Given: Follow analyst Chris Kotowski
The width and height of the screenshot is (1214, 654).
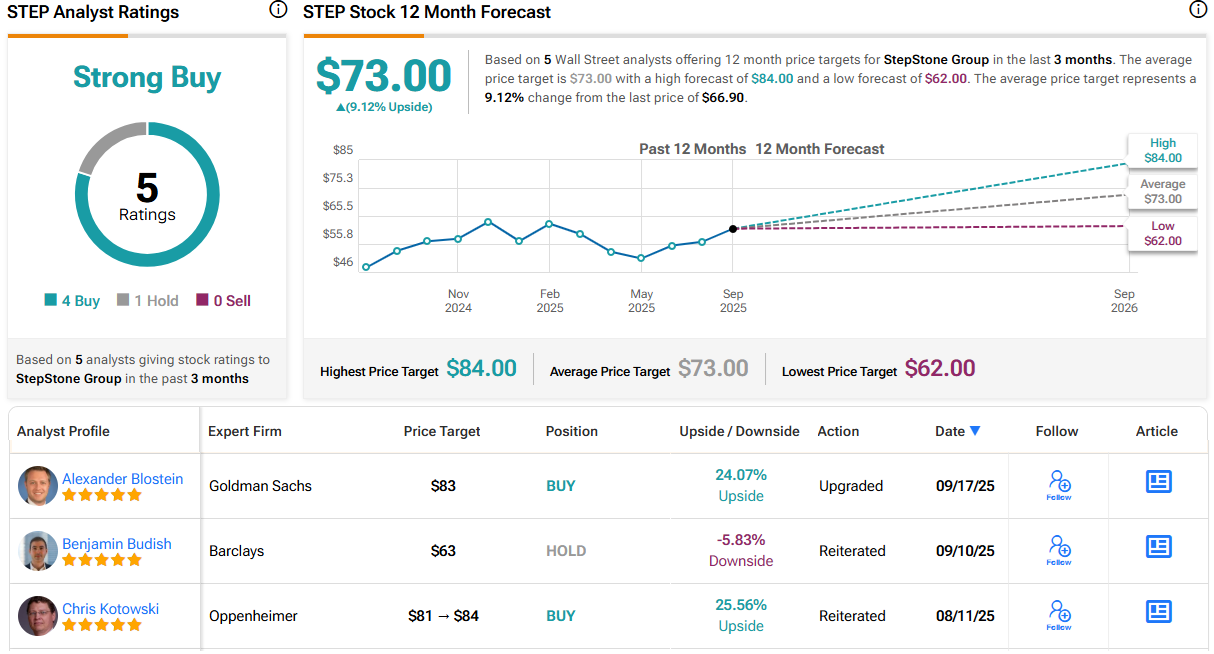Looking at the screenshot, I should click(x=1059, y=615).
